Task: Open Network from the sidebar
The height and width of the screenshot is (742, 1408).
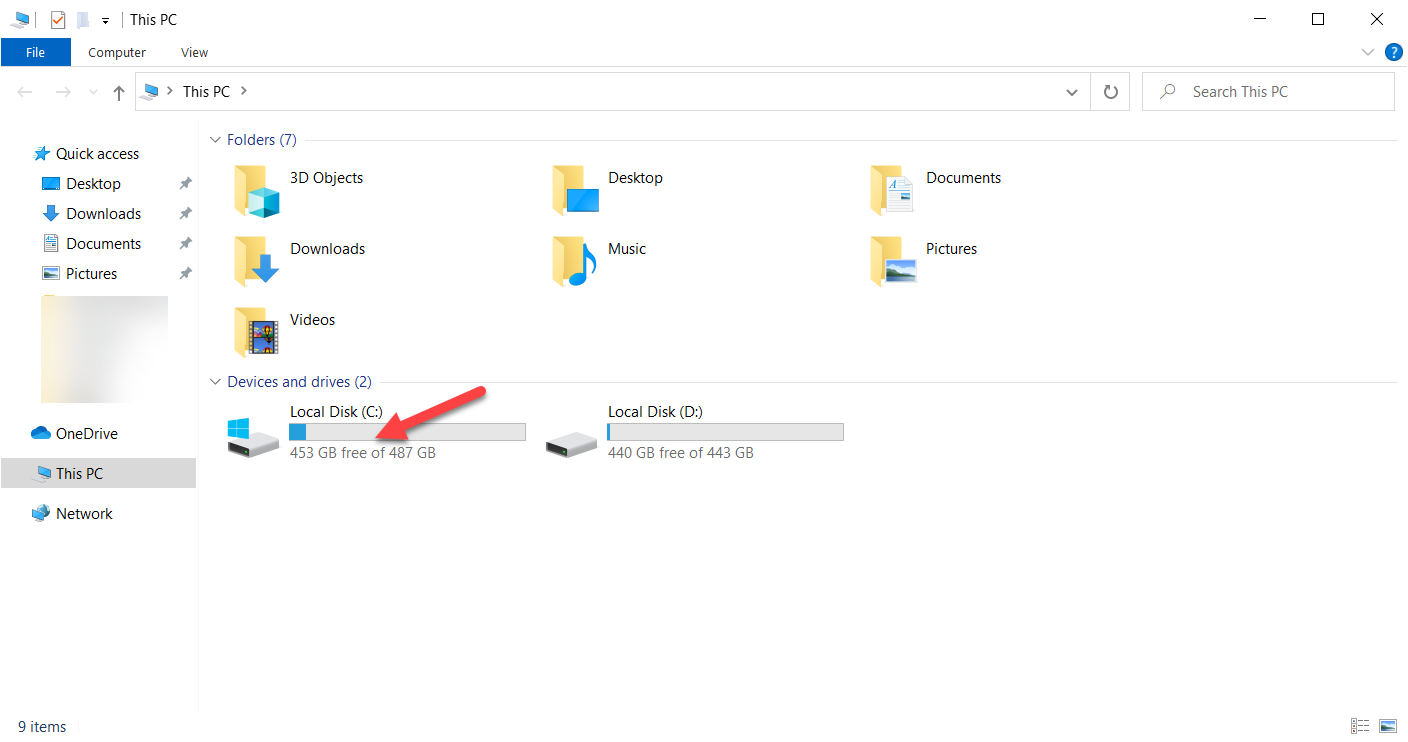Action: pos(84,513)
